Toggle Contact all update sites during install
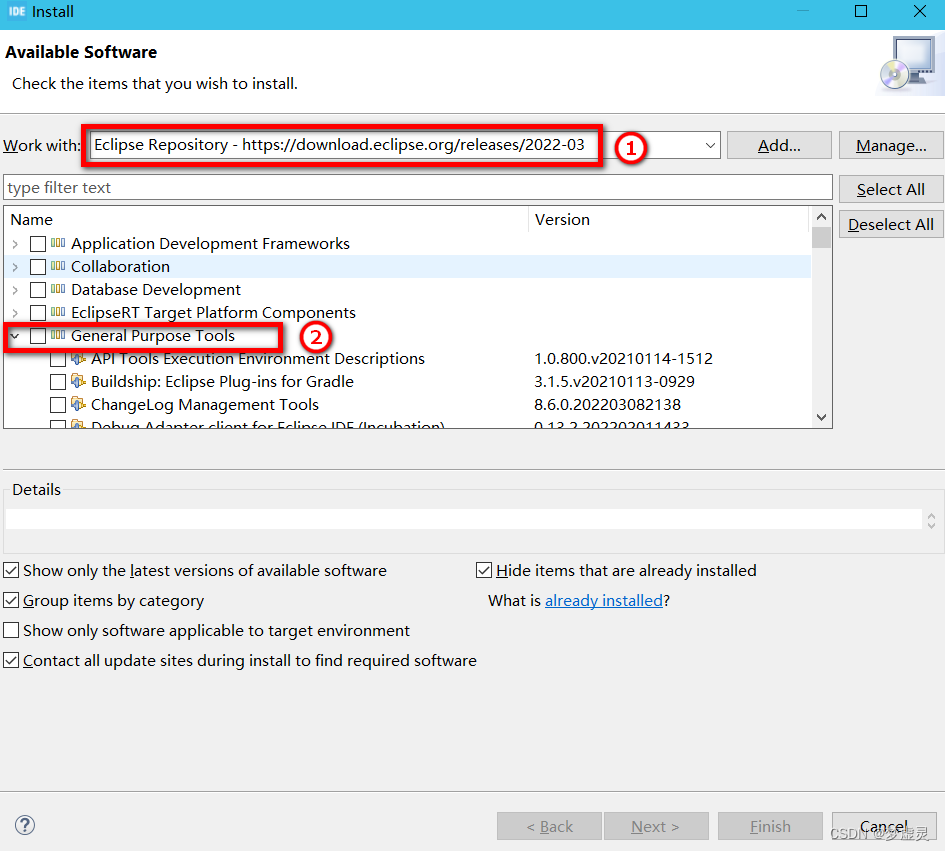Image resolution: width=945 pixels, height=851 pixels. click(x=11, y=661)
